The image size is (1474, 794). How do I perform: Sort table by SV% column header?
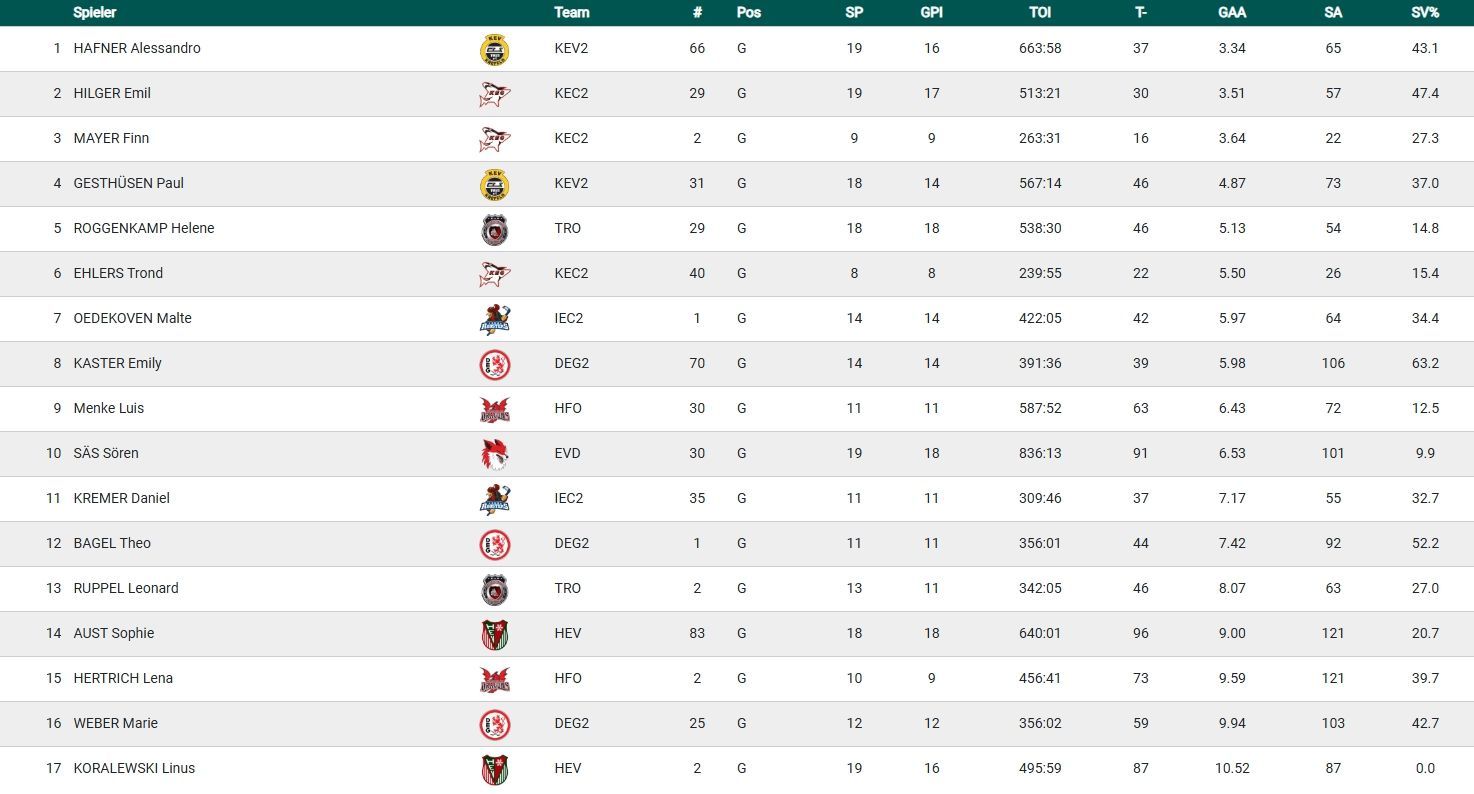coord(1425,13)
